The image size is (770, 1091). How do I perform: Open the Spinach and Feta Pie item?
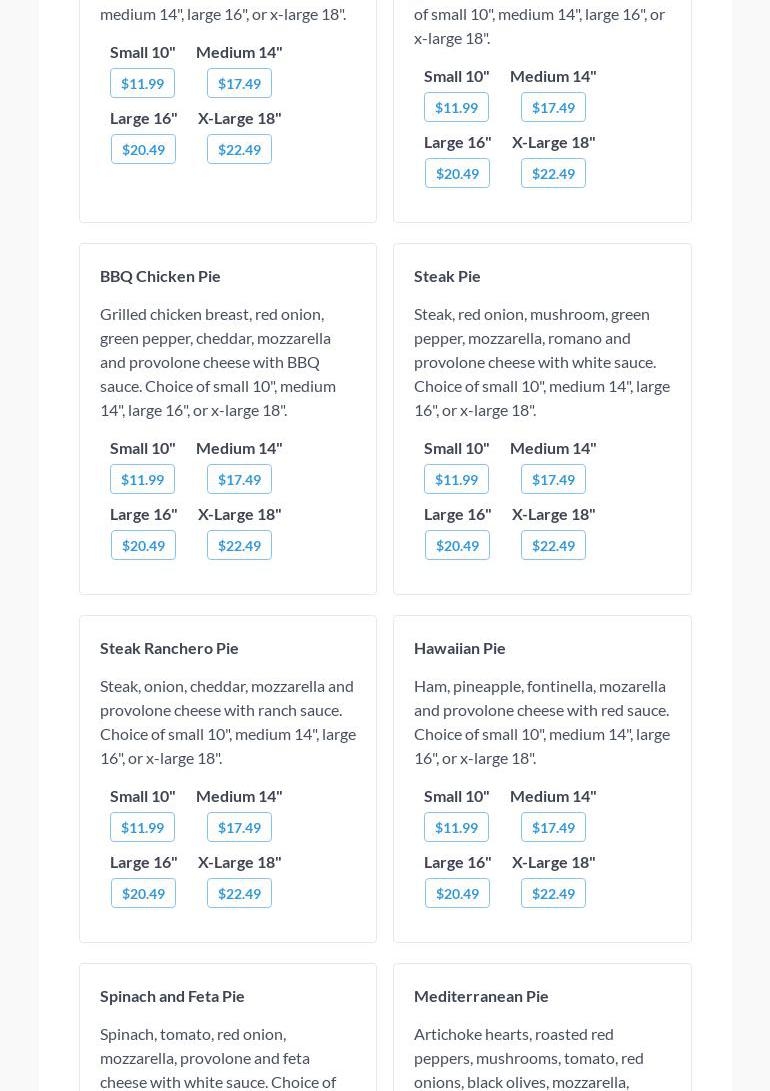tap(172, 996)
